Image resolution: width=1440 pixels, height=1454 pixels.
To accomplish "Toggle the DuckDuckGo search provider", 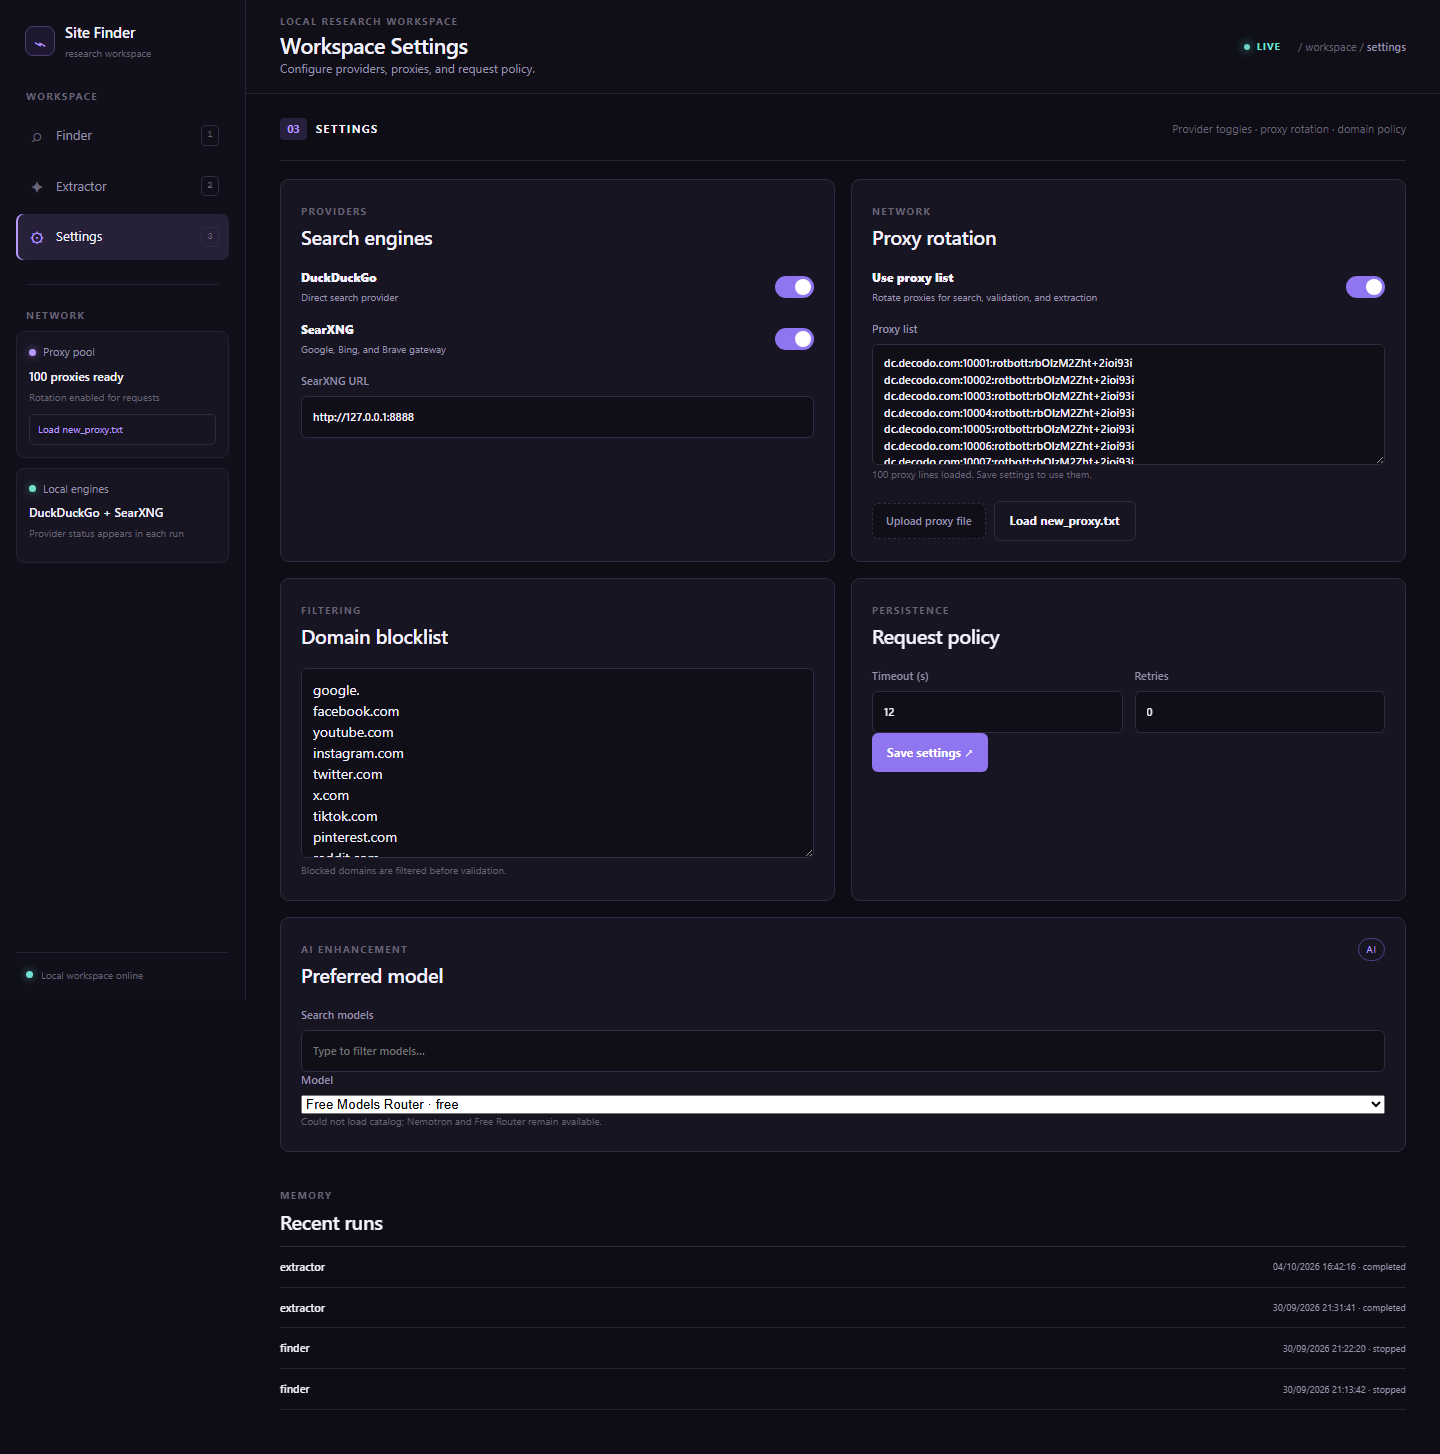I will pos(794,287).
